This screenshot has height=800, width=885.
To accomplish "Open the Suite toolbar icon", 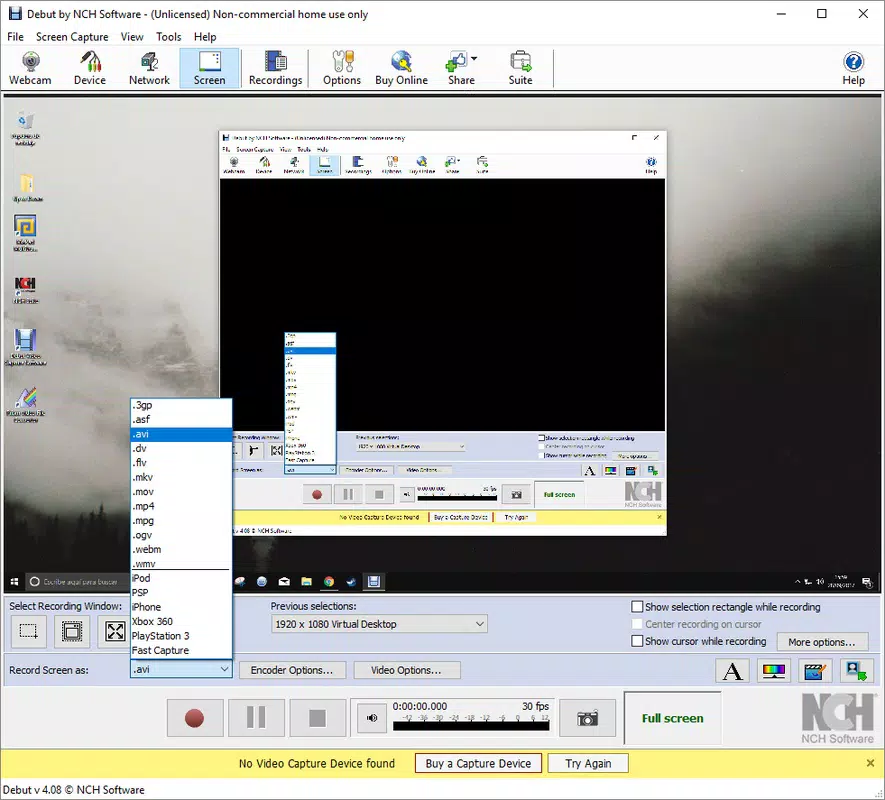I will point(520,68).
